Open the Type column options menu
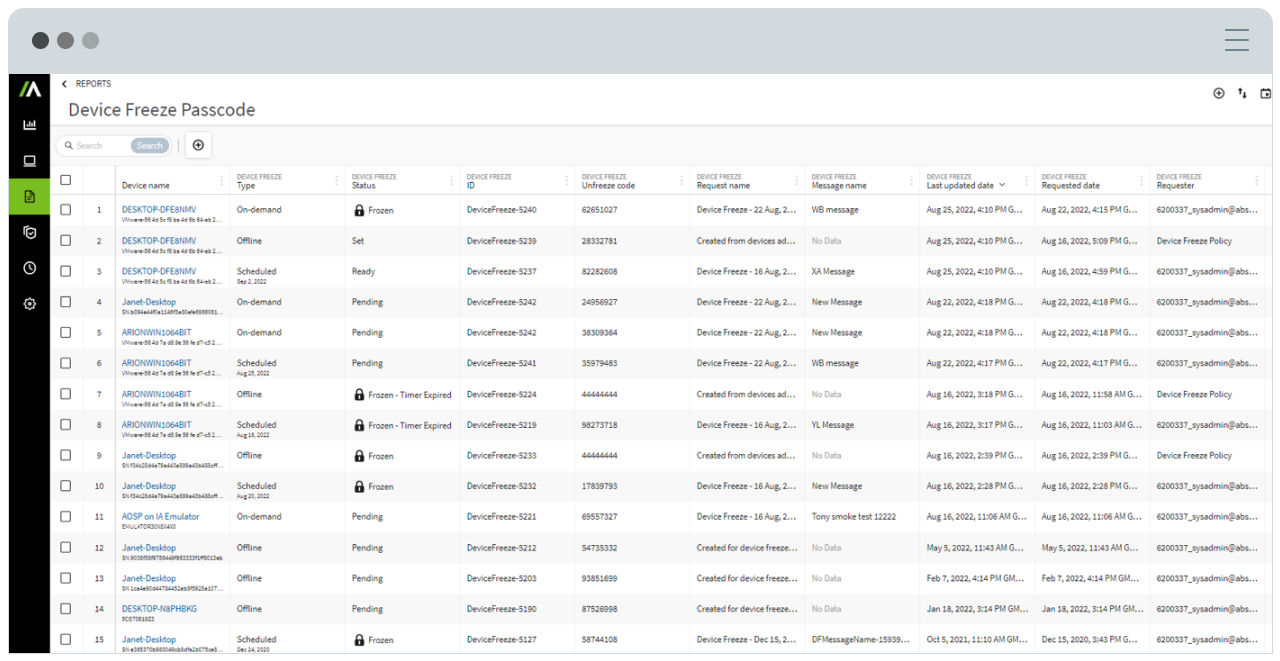Screen dimensions: 1280x661 336,181
